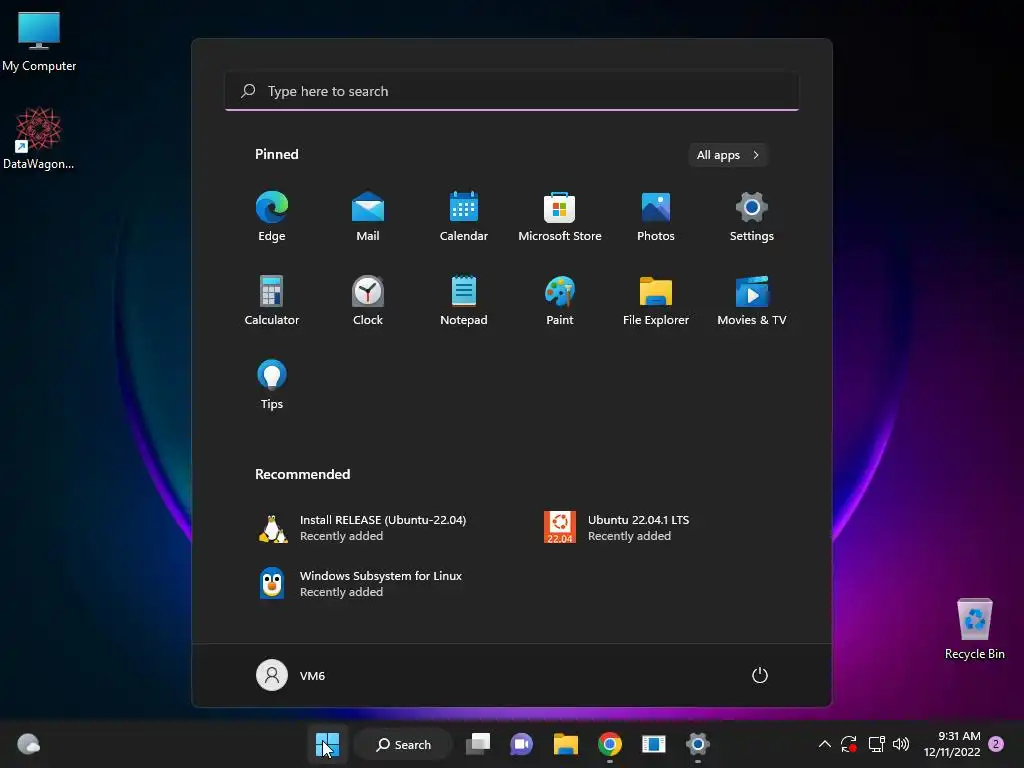
Task: Select the DataWagon desktop shortcut
Action: pyautogui.click(x=39, y=138)
